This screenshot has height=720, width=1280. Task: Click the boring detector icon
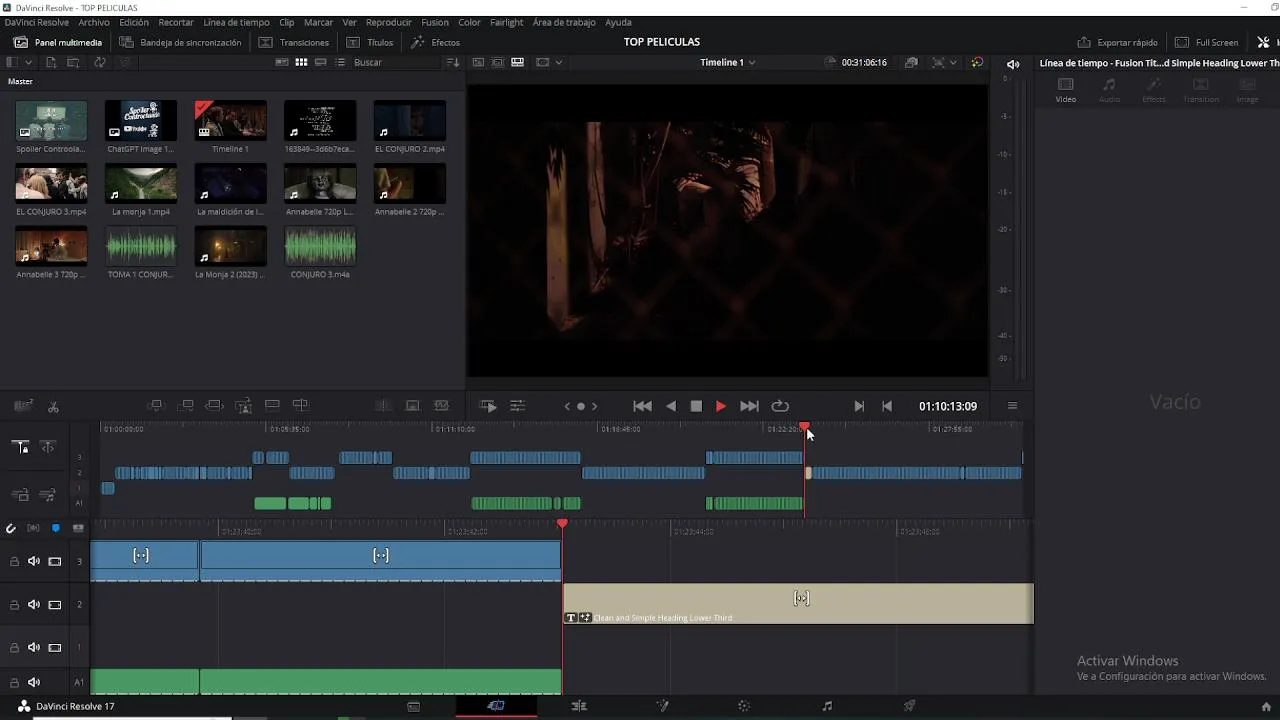[x=24, y=406]
